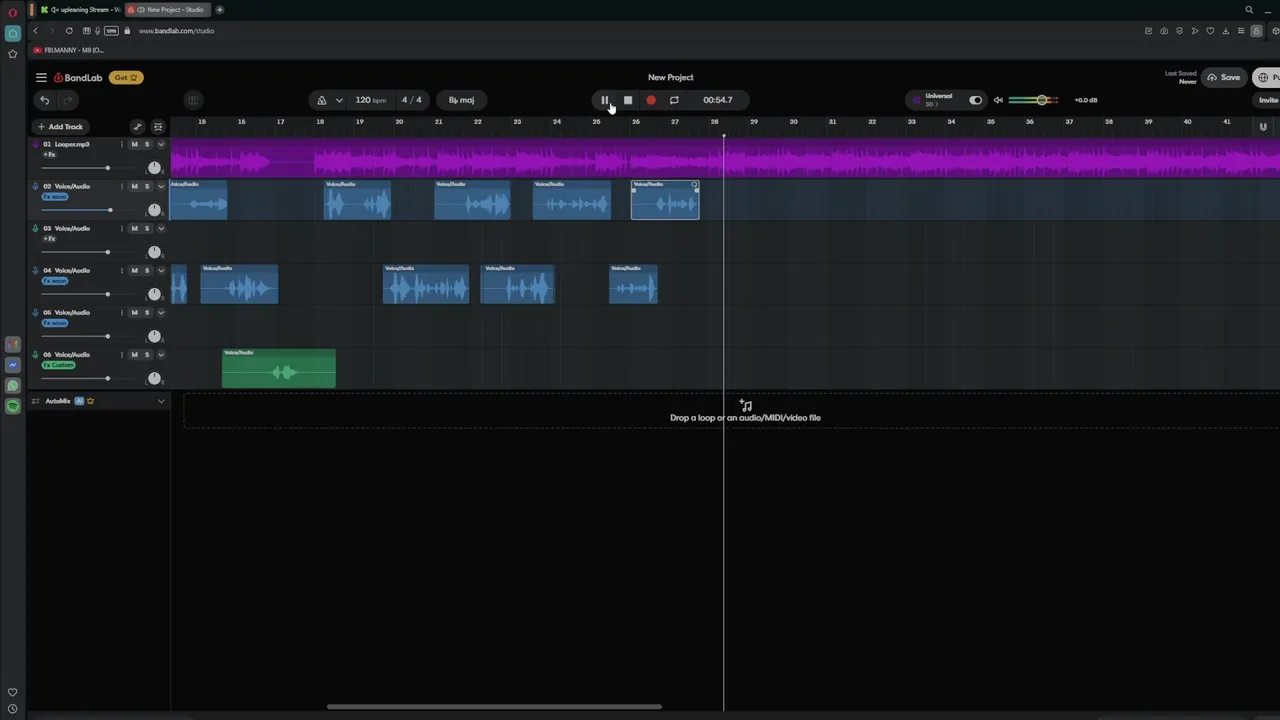Add Fx to track 03 Voice/Audio
This screenshot has width=1280, height=720.
click(49, 239)
